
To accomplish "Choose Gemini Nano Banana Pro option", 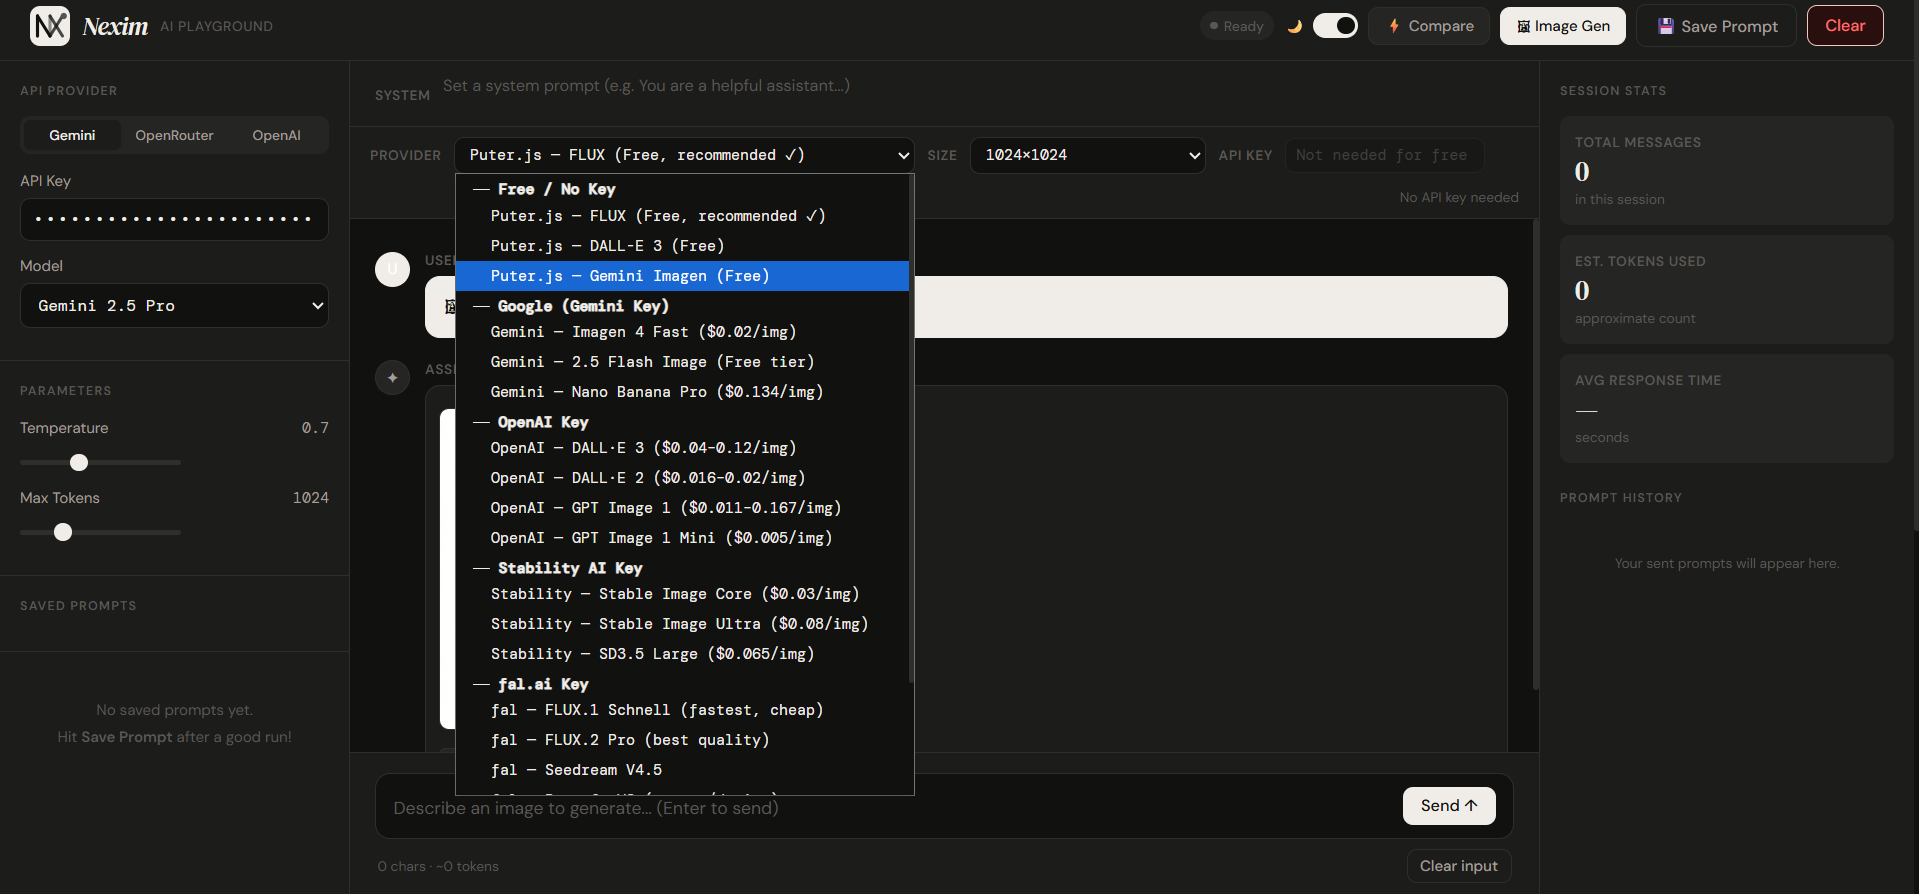I will [x=682, y=392].
